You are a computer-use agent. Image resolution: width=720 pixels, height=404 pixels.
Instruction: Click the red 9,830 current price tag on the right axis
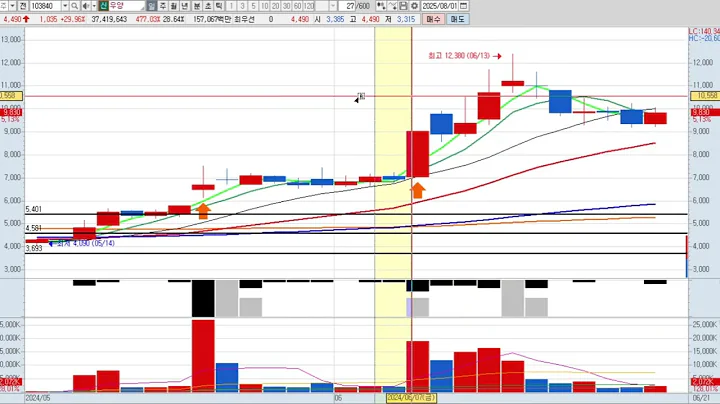[705, 112]
